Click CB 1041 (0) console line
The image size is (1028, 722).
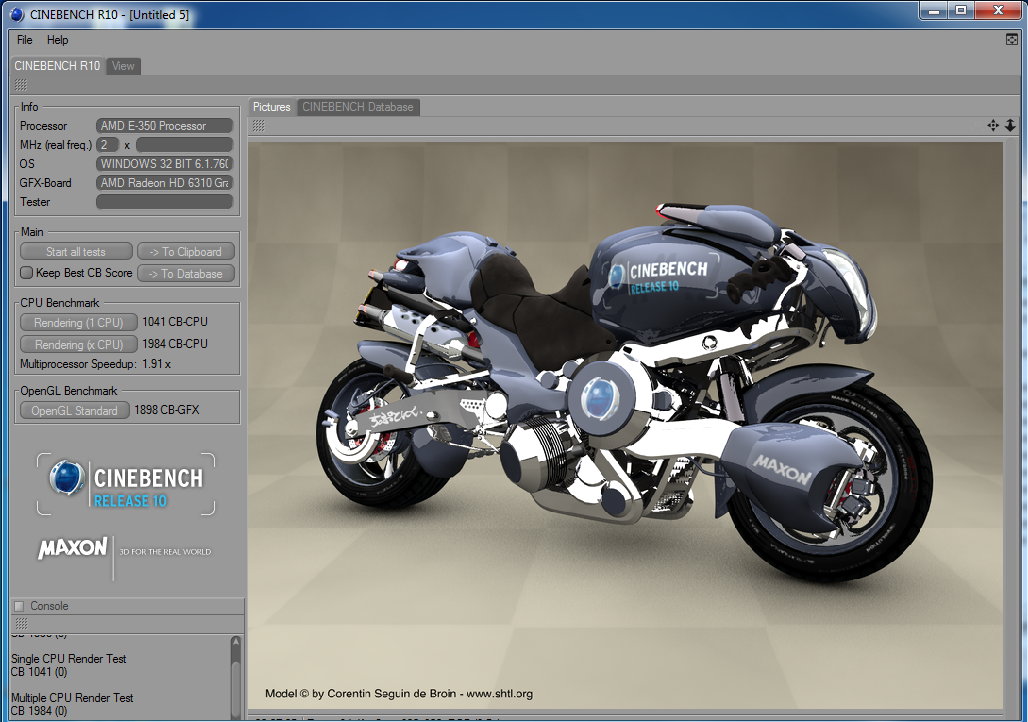coord(39,672)
